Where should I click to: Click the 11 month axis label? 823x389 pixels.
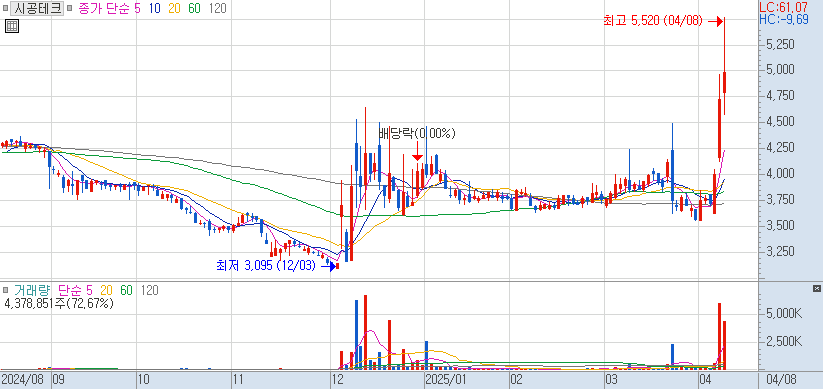click(x=239, y=379)
